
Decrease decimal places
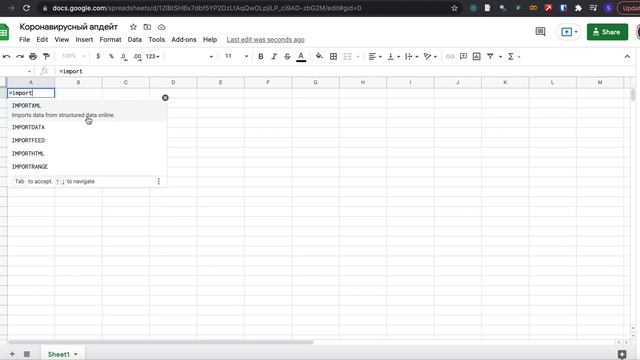tap(124, 56)
